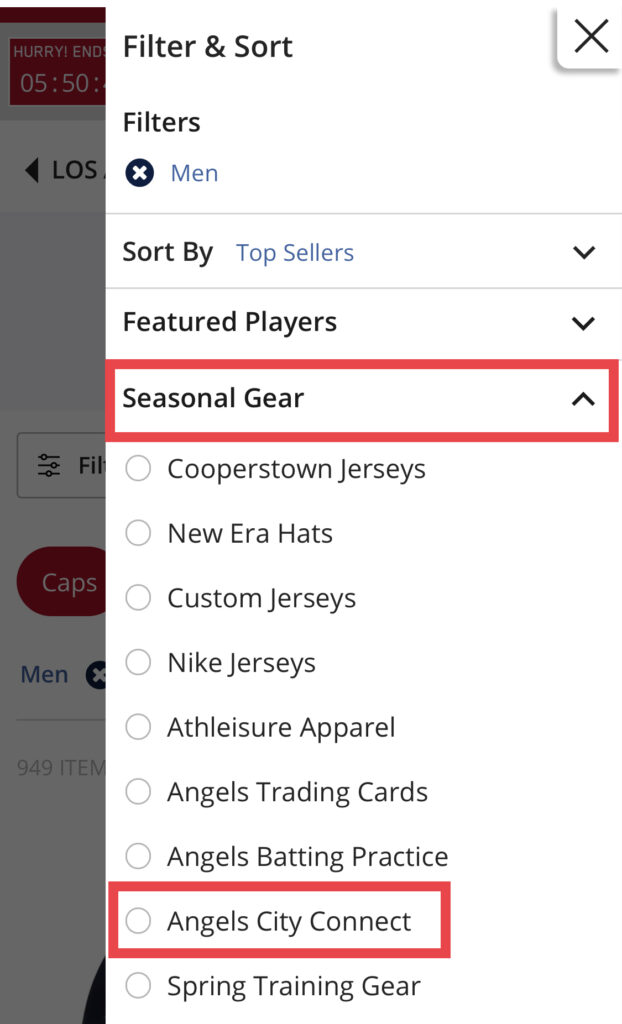Remove the Men filter with x icon
Screen dimensions: 622x1024
(140, 173)
